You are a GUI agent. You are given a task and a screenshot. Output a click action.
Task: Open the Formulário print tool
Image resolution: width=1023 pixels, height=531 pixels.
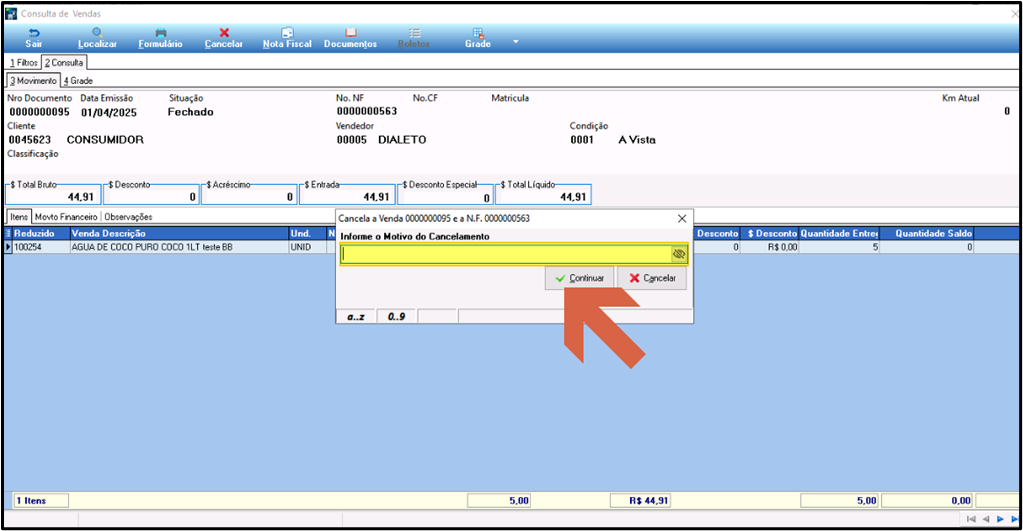click(x=160, y=38)
